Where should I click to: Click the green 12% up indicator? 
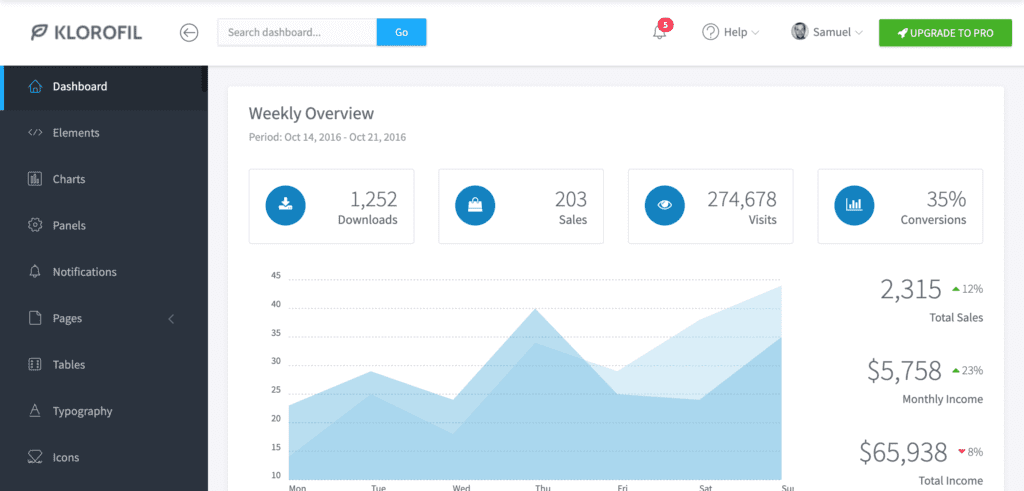(x=967, y=289)
